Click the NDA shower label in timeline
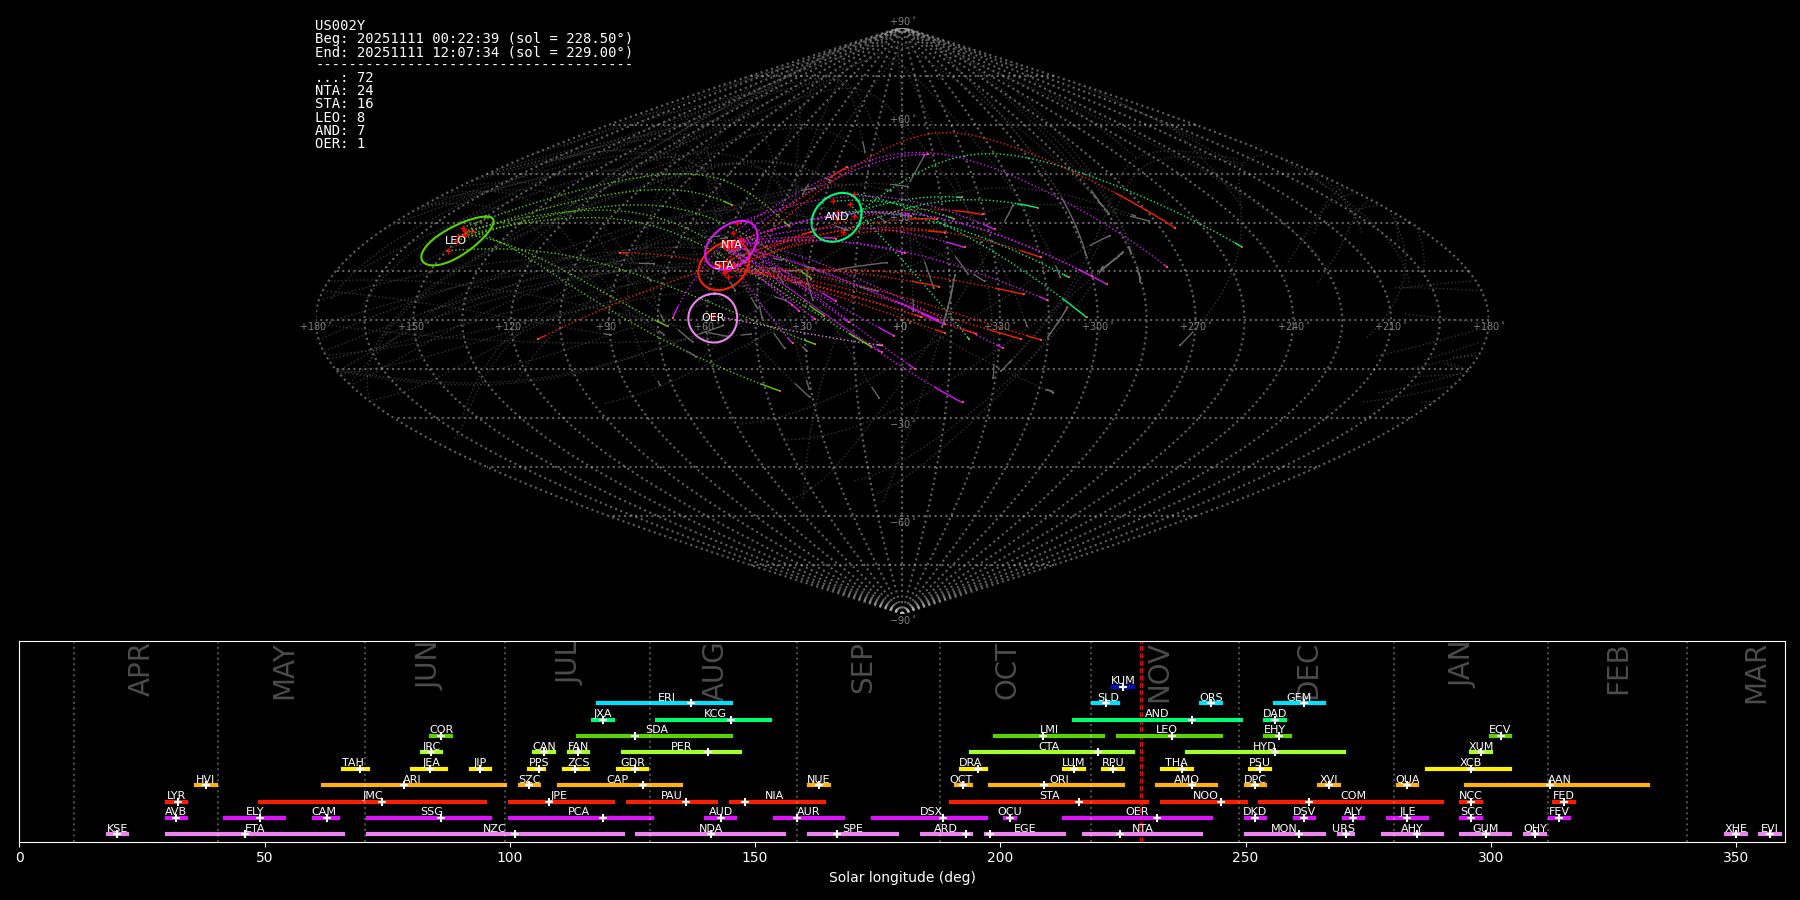The image size is (1800, 900). tap(711, 829)
